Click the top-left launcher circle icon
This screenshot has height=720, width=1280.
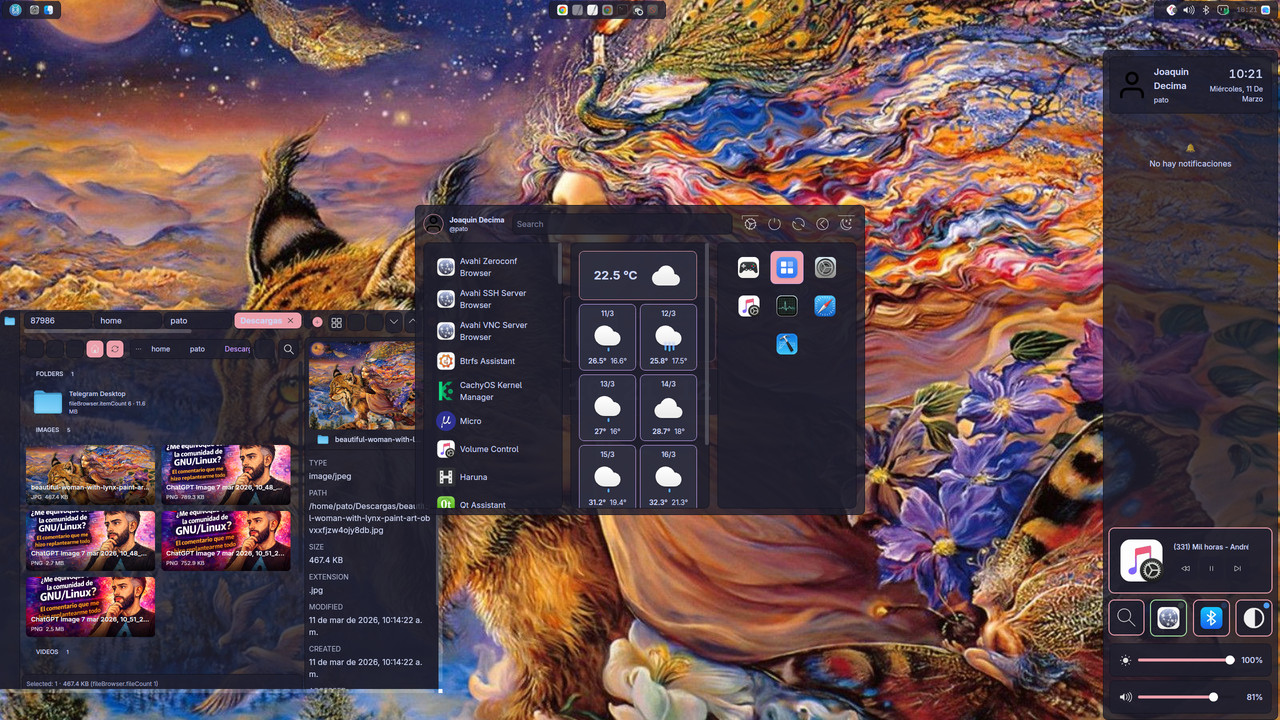click(16, 10)
